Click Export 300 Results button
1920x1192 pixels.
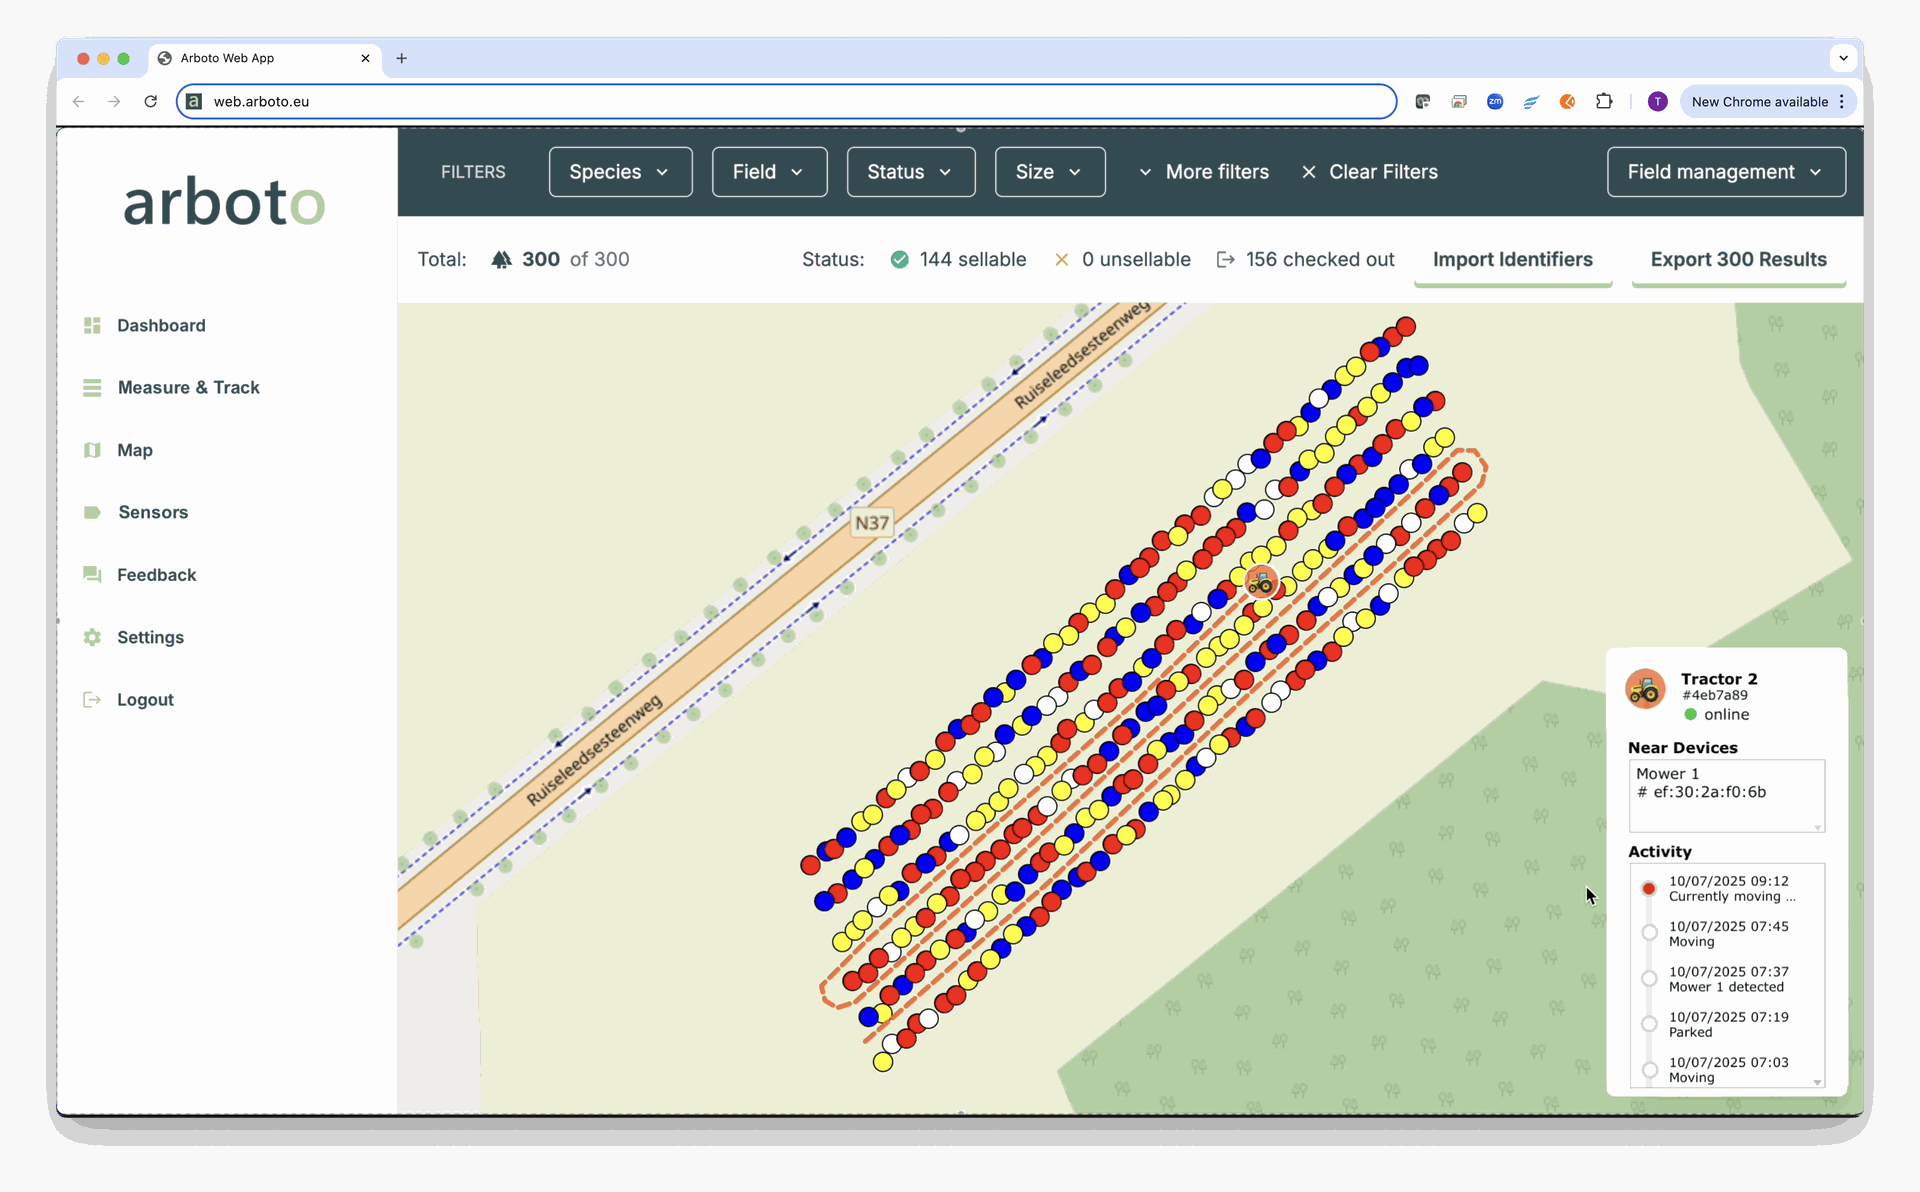[1738, 260]
